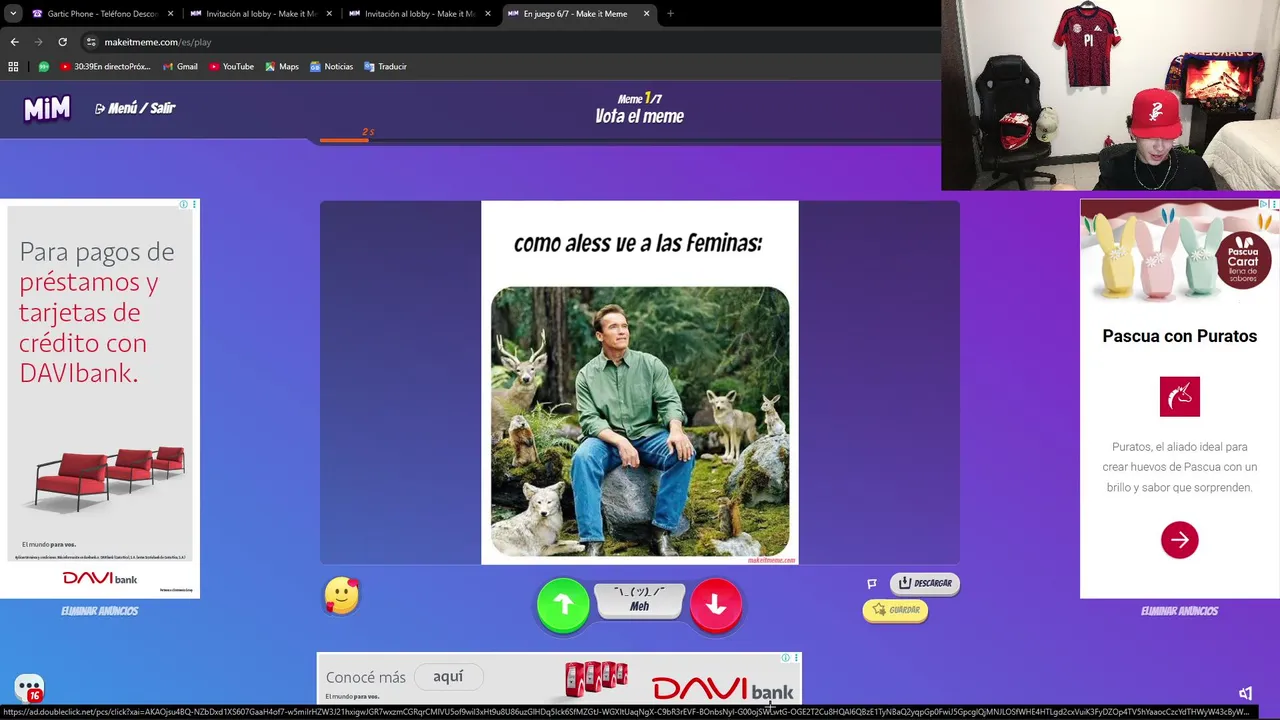The height and width of the screenshot is (720, 1280).
Task: Open Gmail bookmark
Action: (178, 67)
